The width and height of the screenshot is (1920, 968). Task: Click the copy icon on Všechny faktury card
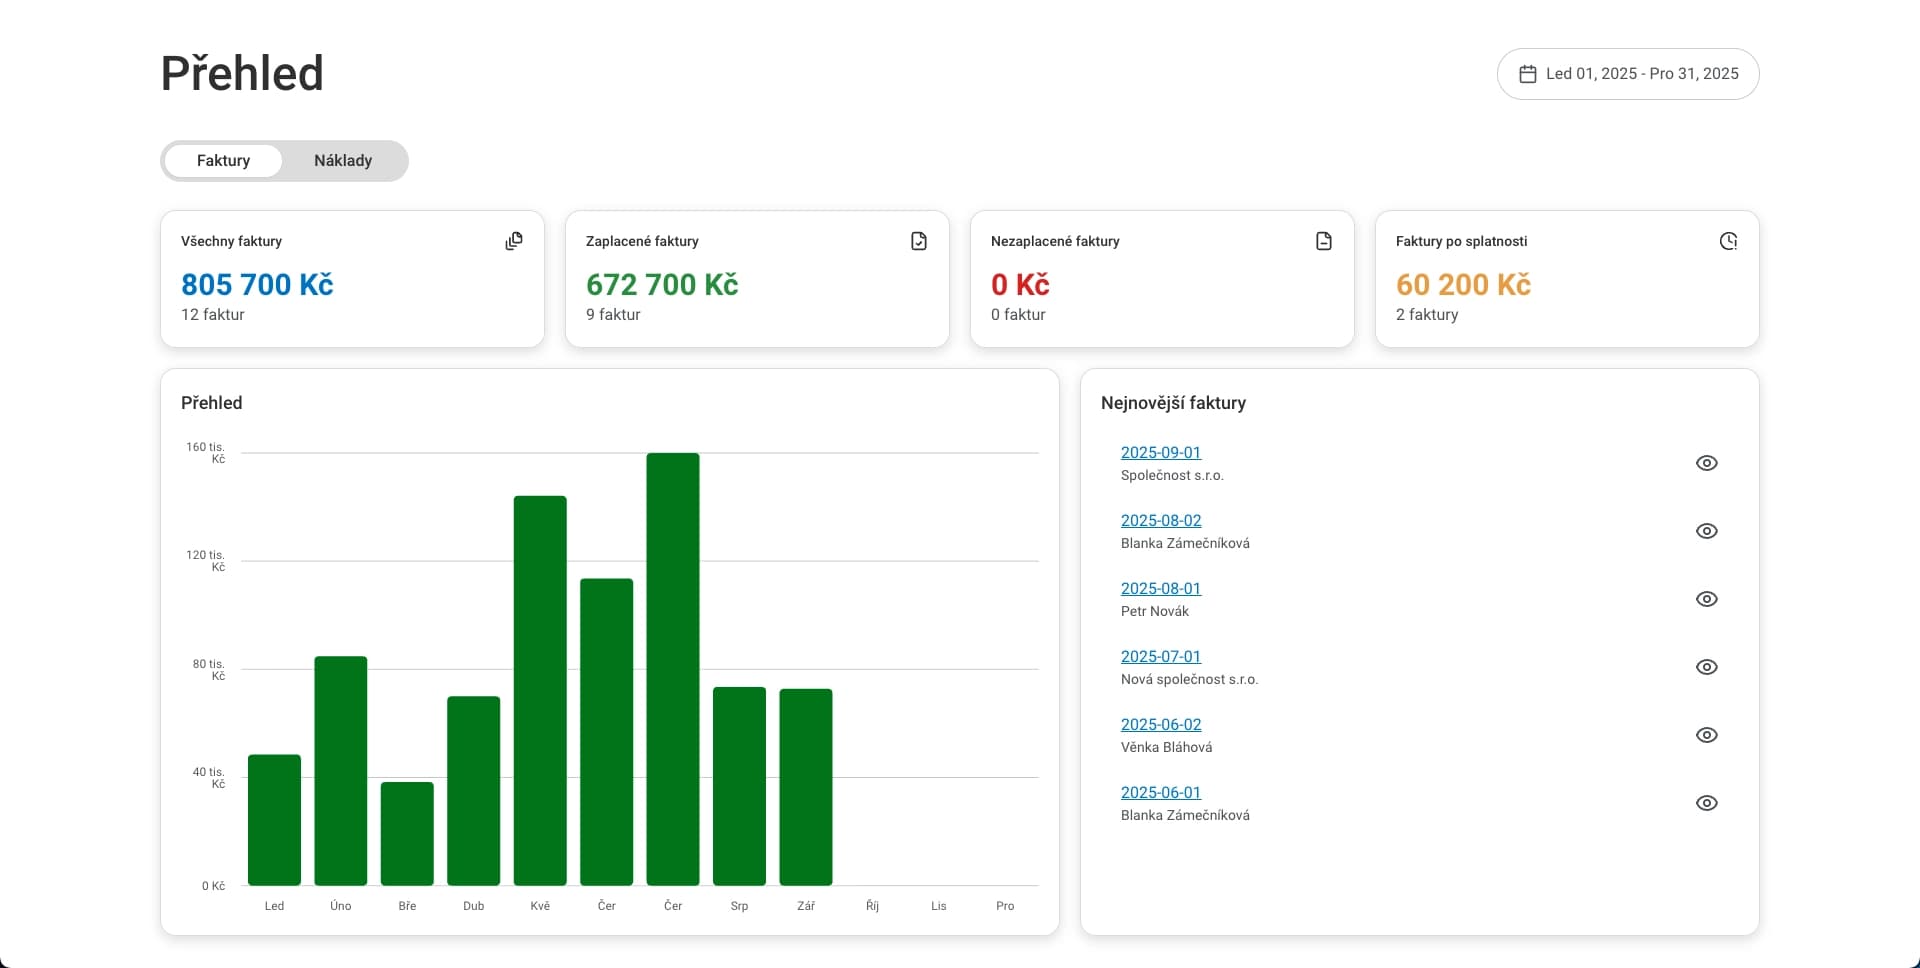pos(514,241)
